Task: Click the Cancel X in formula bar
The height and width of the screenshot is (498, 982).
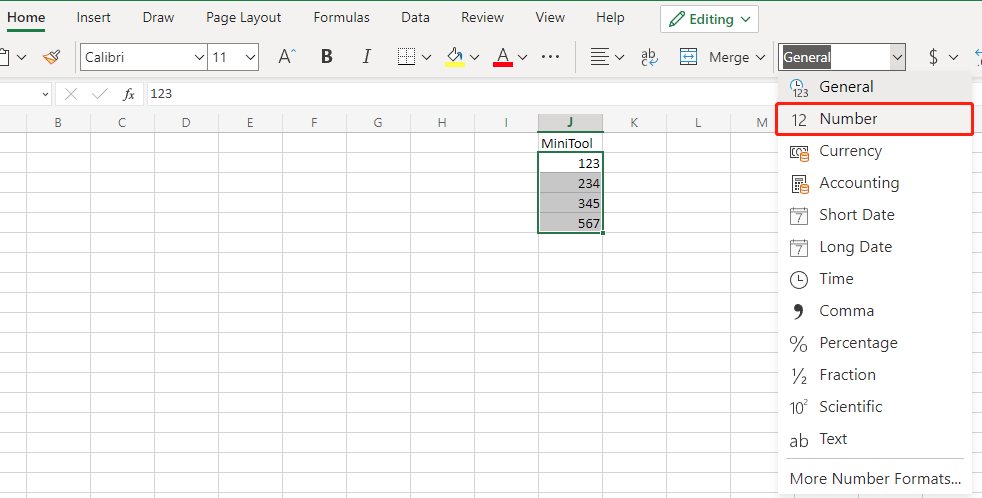Action: (x=71, y=94)
